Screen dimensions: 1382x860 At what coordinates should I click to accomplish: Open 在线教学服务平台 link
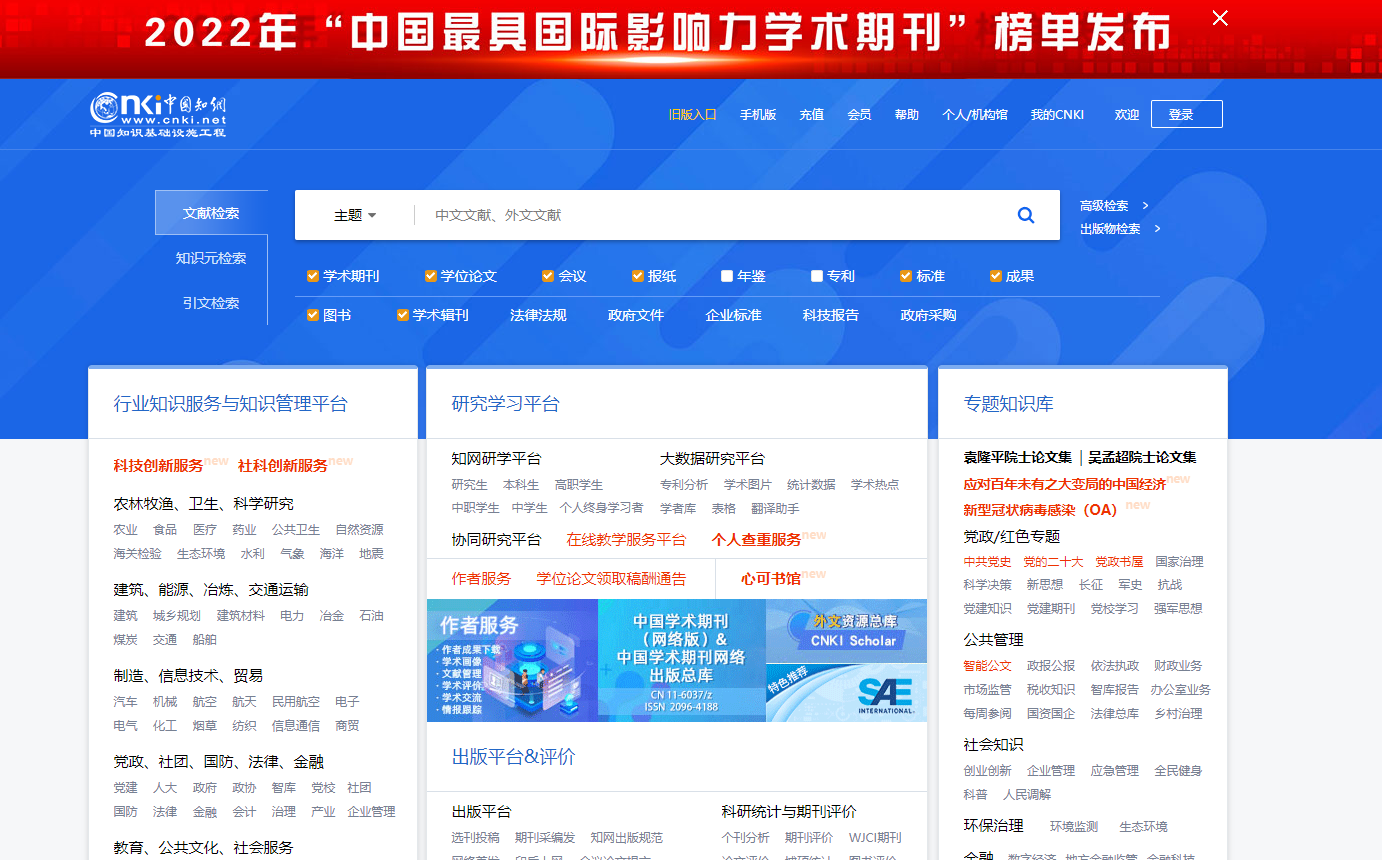click(x=626, y=540)
